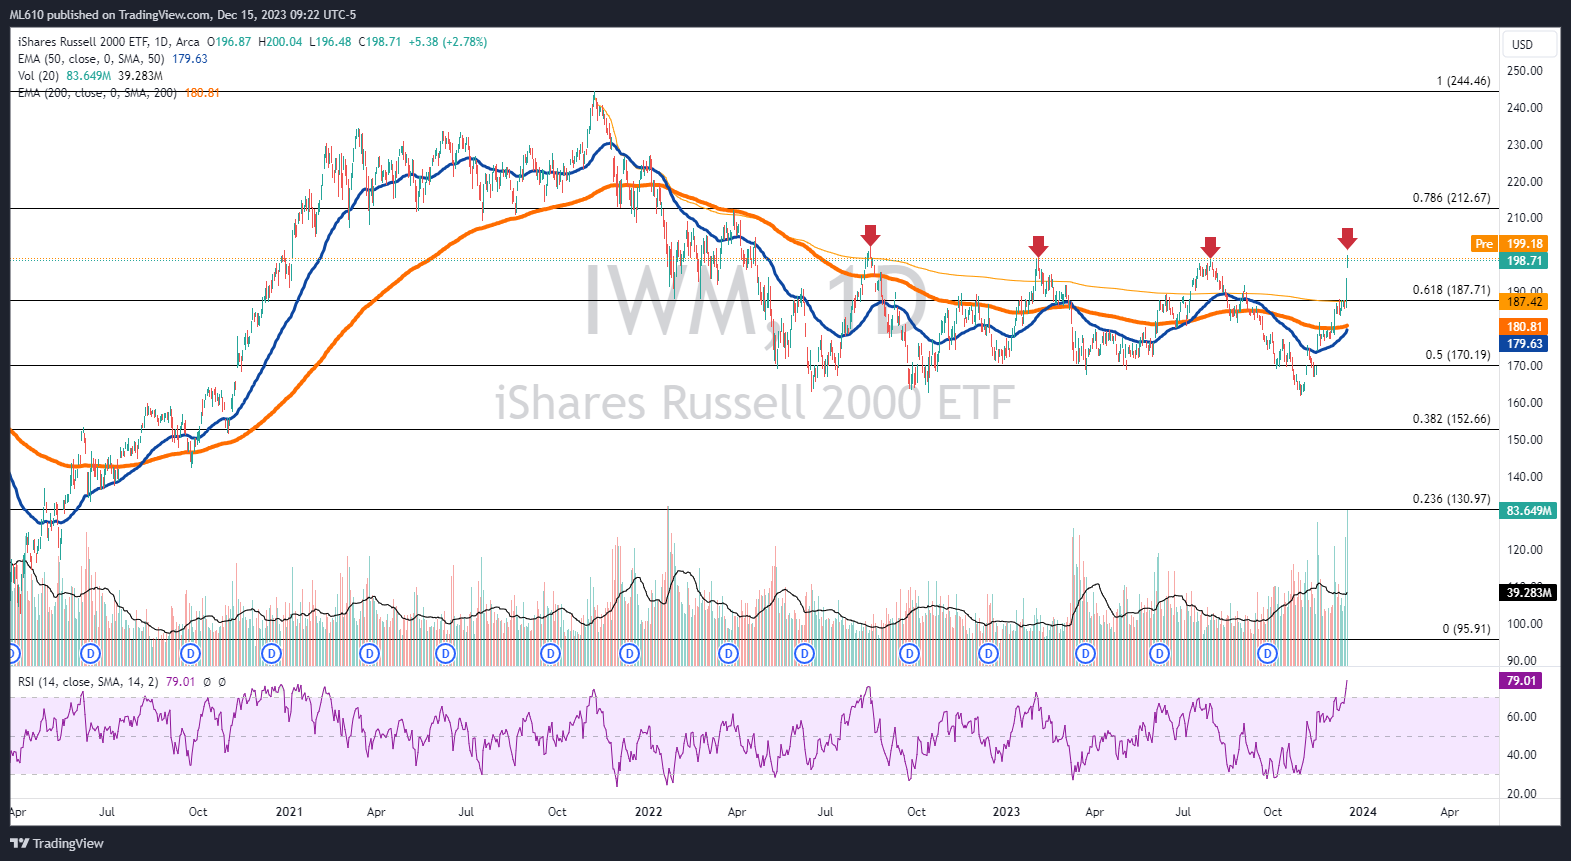Click the 199.18 pre-market price tag

point(1525,244)
